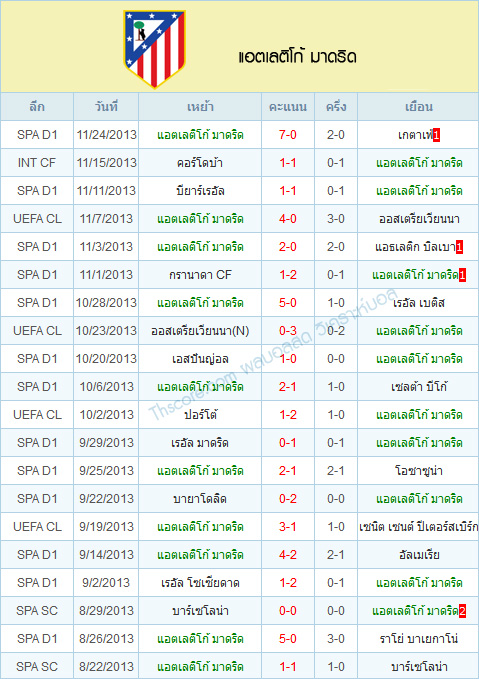This screenshot has width=479, height=679.
Task: Click the 3-1 score on 9/19/2013
Action: [x=288, y=527]
